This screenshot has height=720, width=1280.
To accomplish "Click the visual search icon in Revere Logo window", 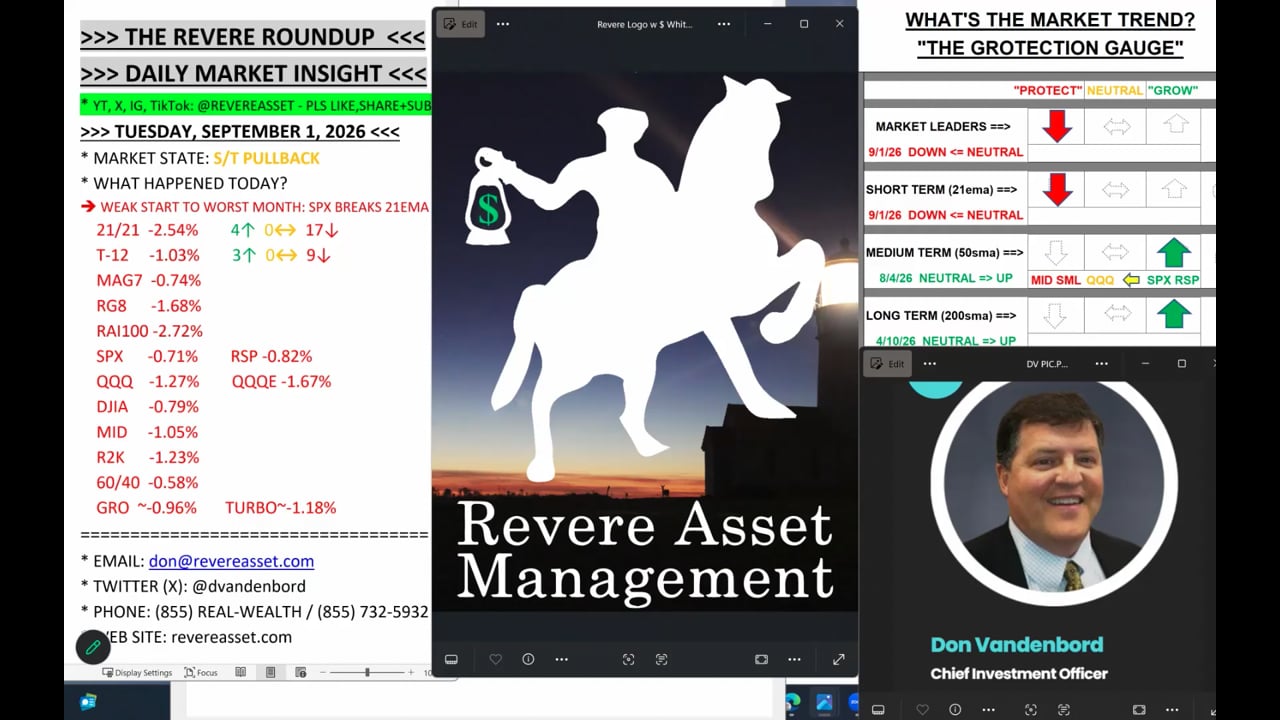I will [x=628, y=659].
